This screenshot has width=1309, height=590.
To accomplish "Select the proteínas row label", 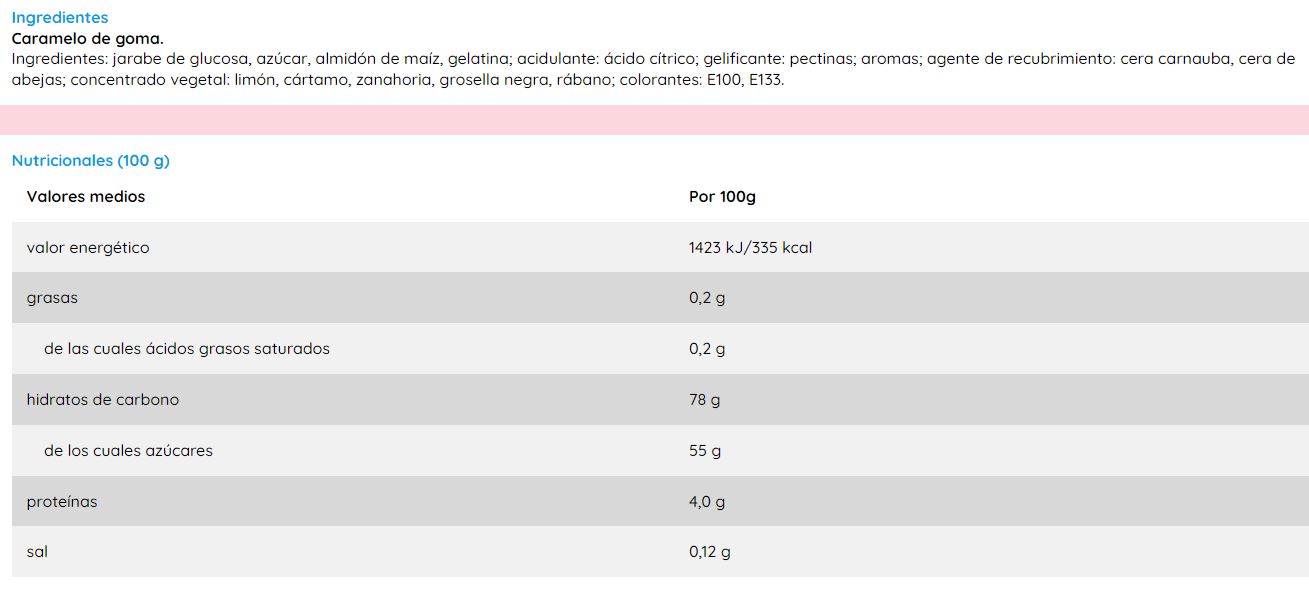I will click(62, 502).
